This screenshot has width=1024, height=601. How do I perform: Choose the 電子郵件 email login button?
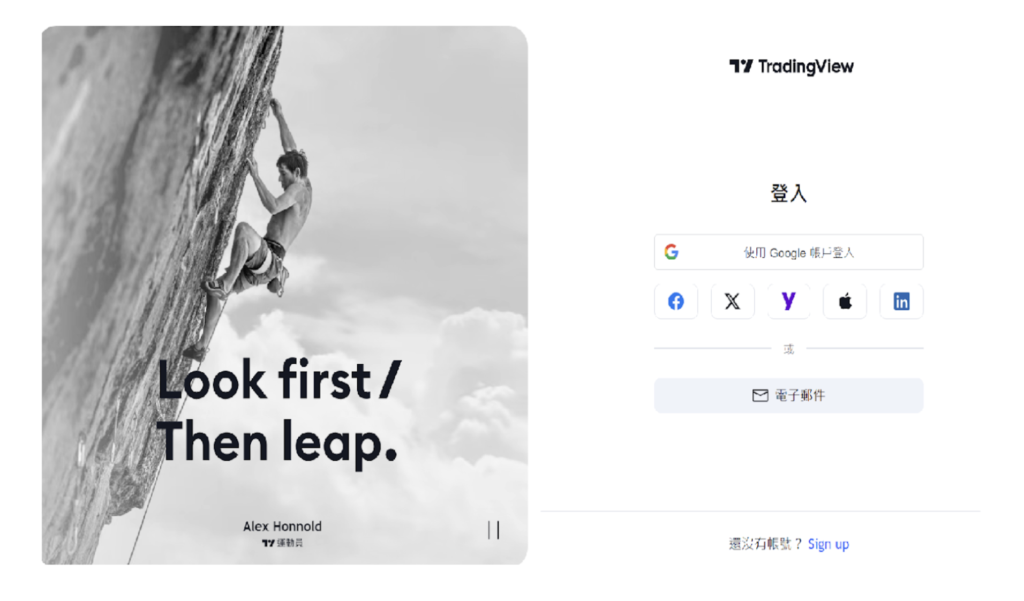tap(788, 395)
